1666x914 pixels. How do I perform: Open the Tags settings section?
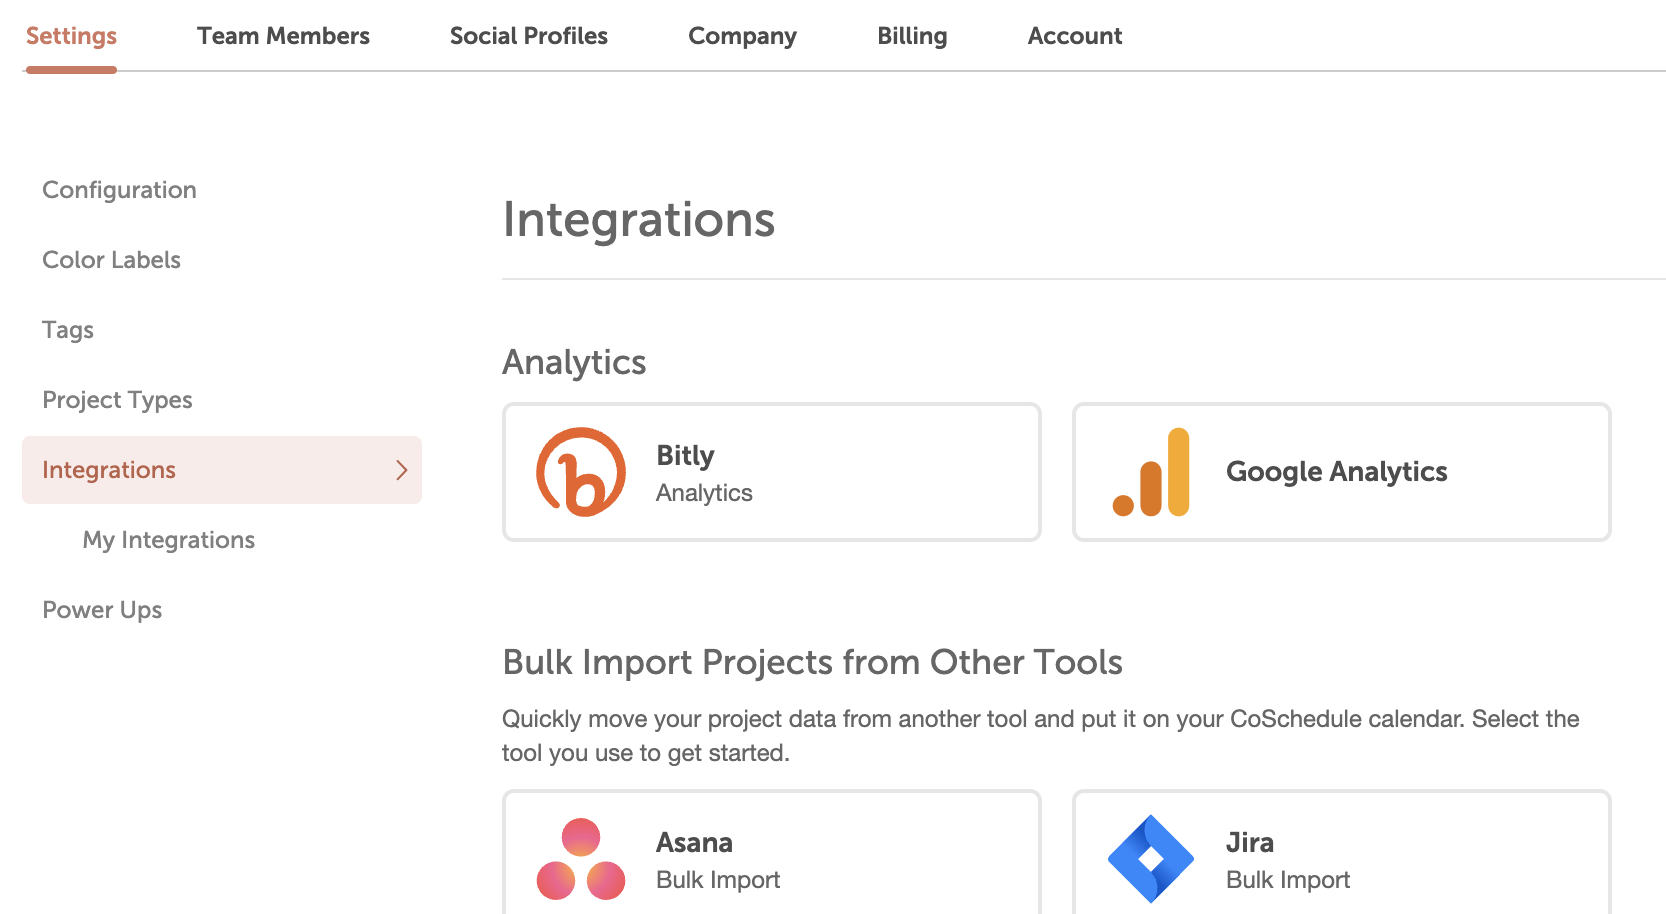point(68,330)
